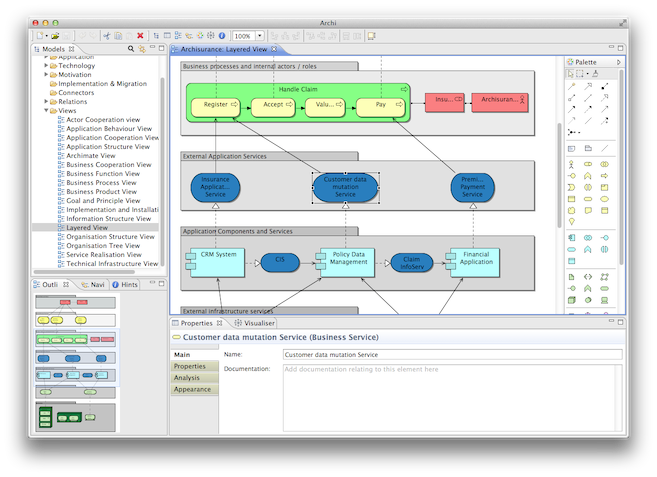Screen dimensions: 657x477
Task: Open the Hints tab
Action: pos(125,285)
